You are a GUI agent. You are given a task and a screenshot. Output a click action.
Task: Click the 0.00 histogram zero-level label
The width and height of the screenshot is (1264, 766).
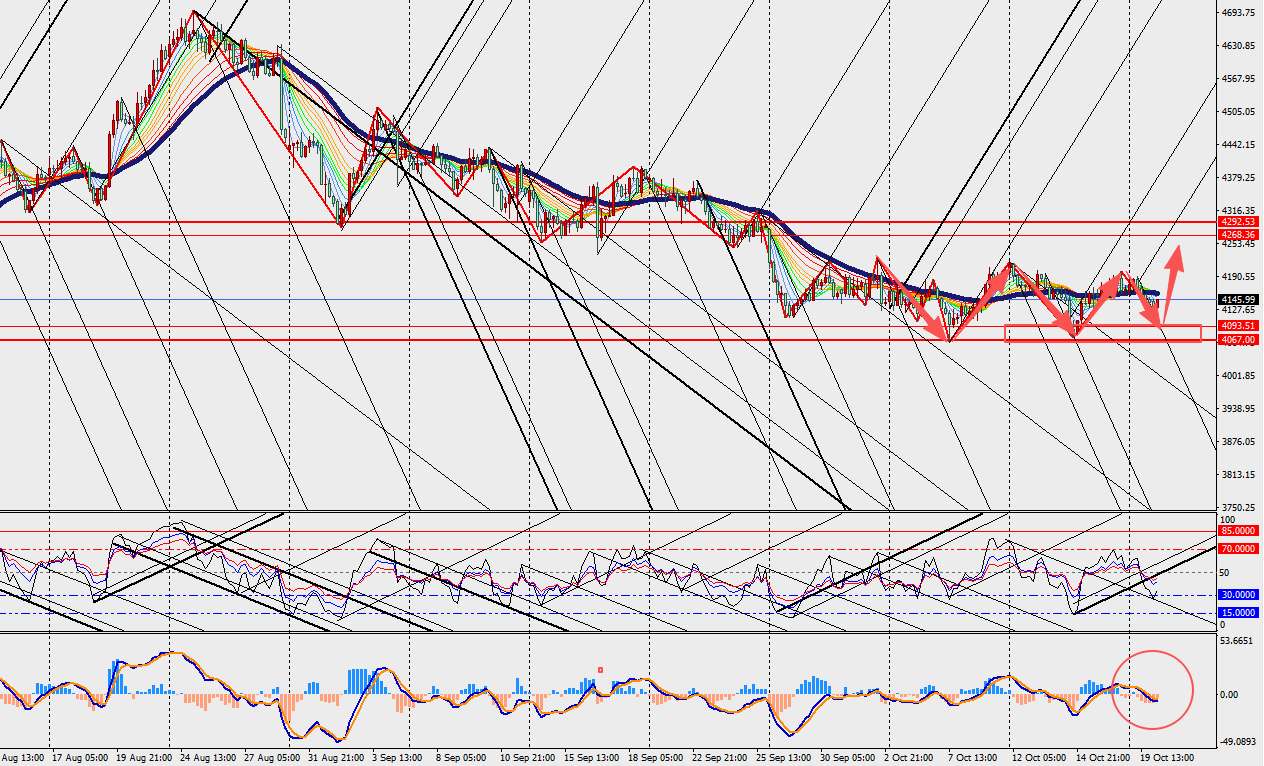click(1229, 695)
